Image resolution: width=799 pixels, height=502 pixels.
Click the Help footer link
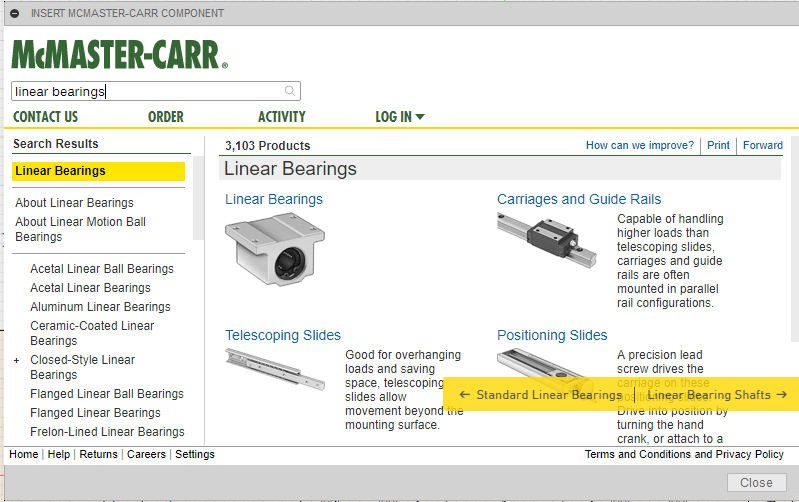pyautogui.click(x=59, y=454)
